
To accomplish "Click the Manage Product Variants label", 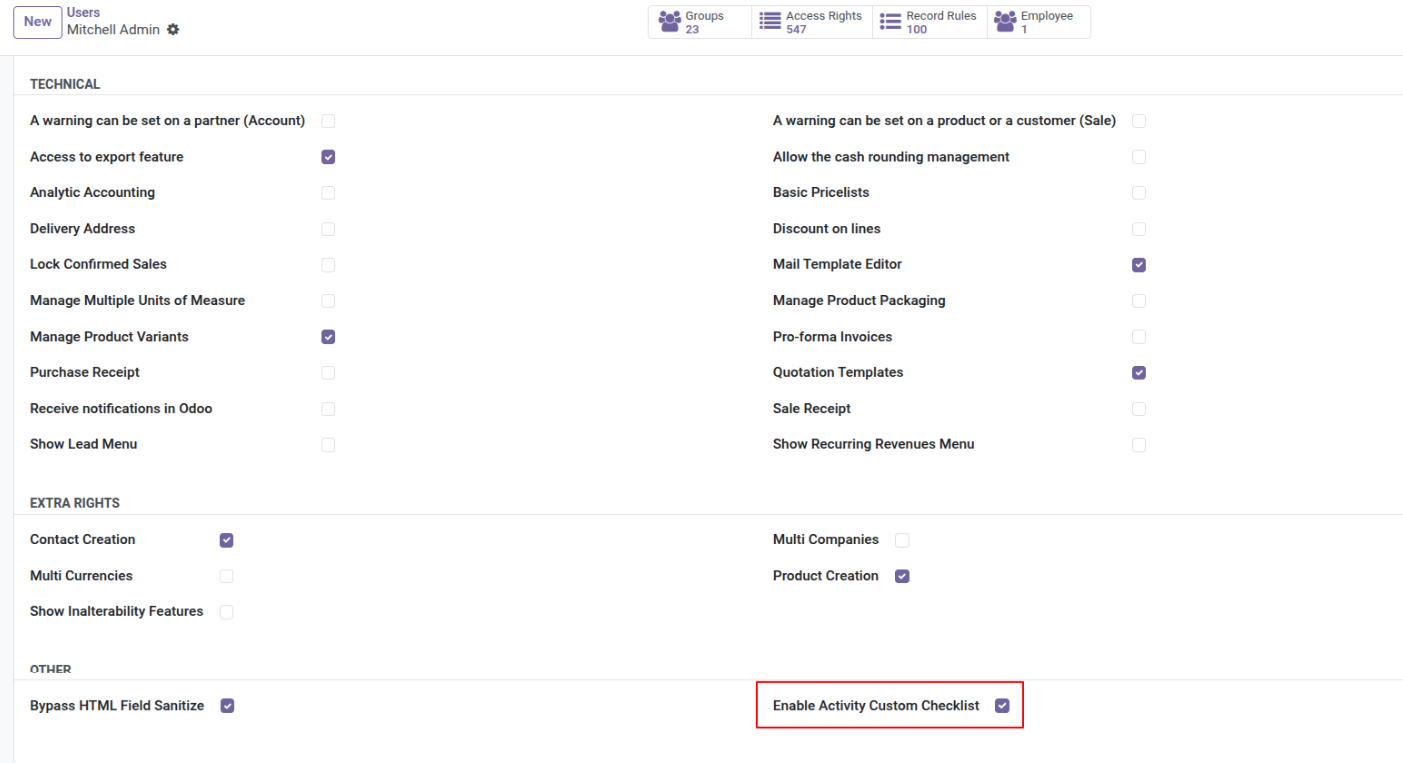I will pos(109,337).
